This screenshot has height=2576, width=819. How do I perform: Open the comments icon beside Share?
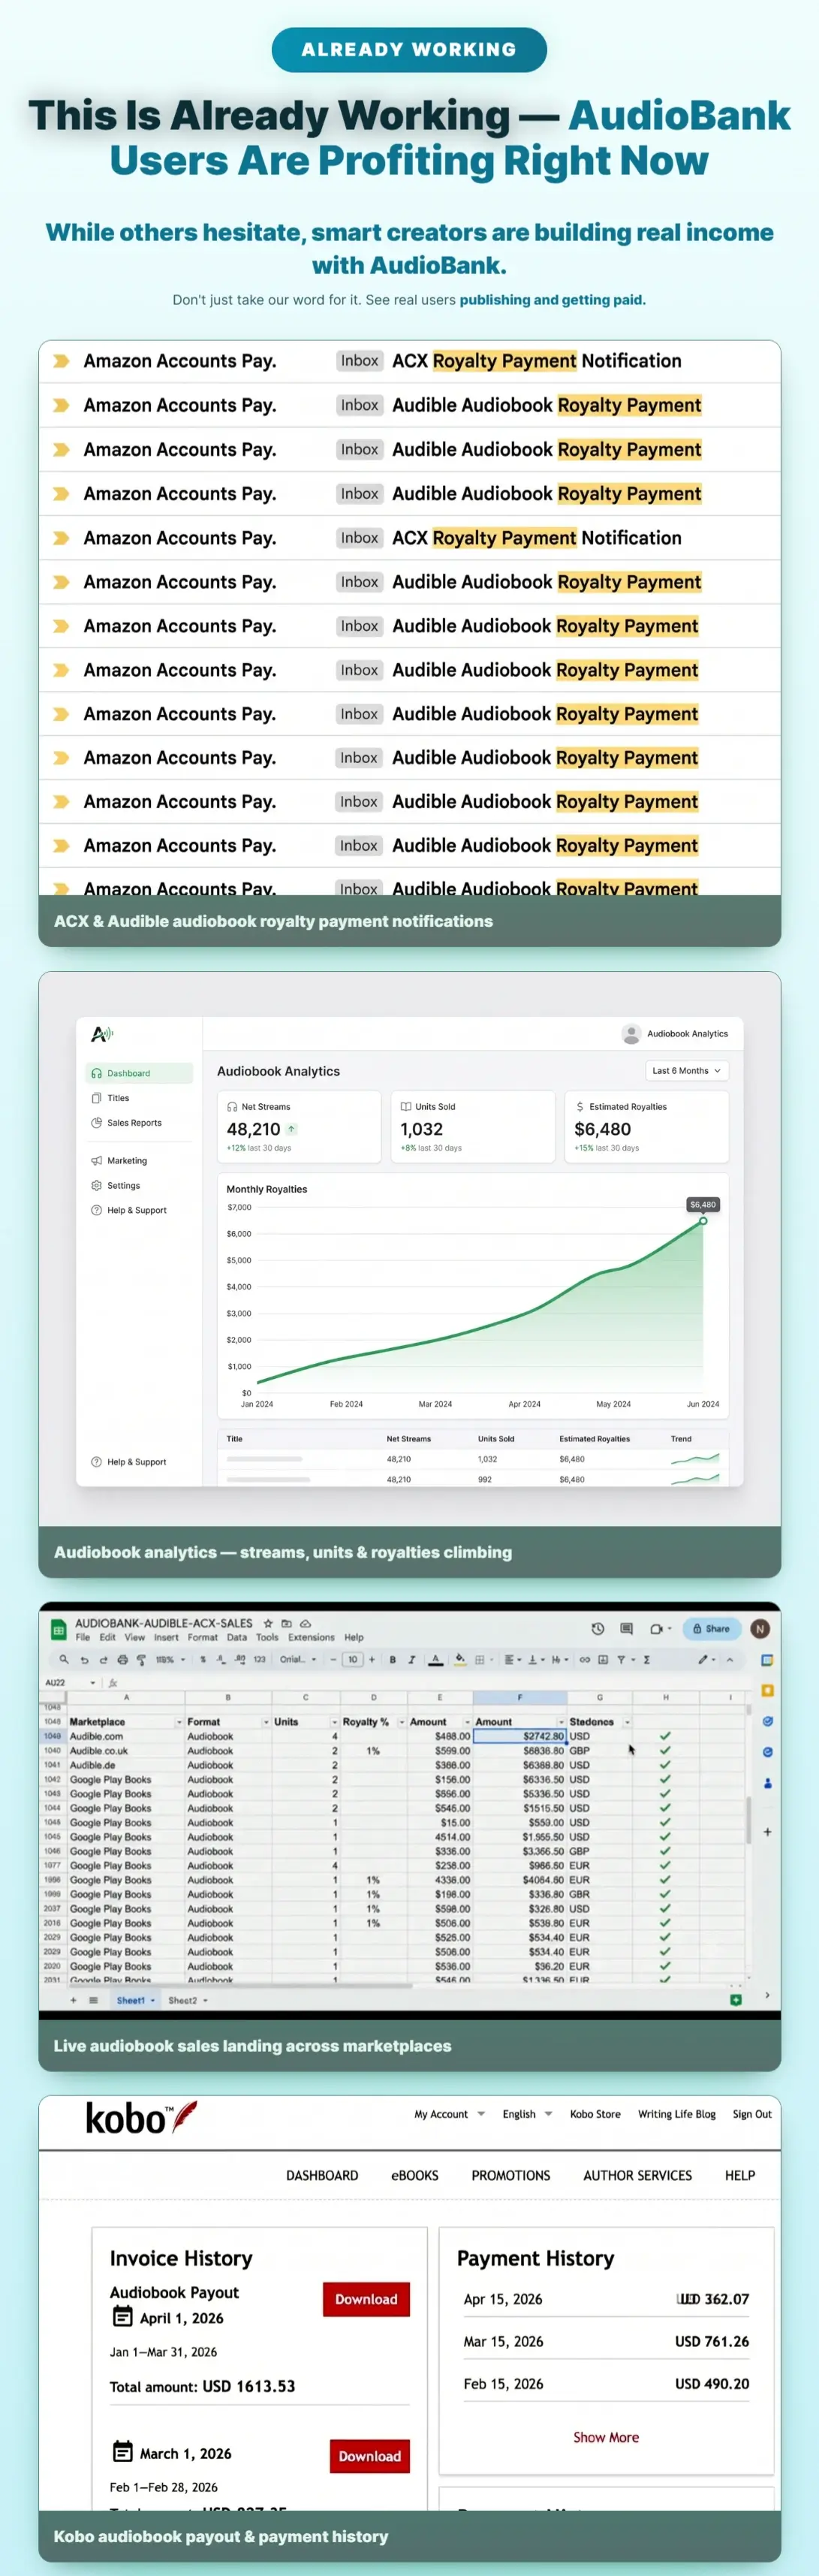click(x=626, y=1628)
